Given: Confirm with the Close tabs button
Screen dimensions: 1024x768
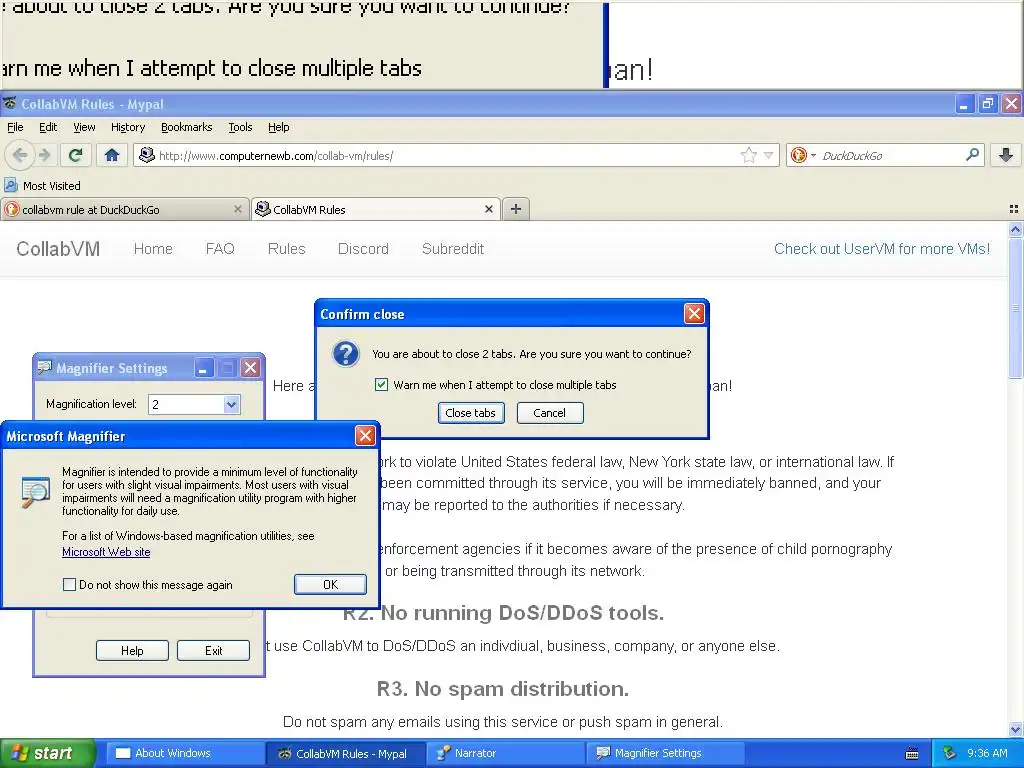Looking at the screenshot, I should 471,413.
